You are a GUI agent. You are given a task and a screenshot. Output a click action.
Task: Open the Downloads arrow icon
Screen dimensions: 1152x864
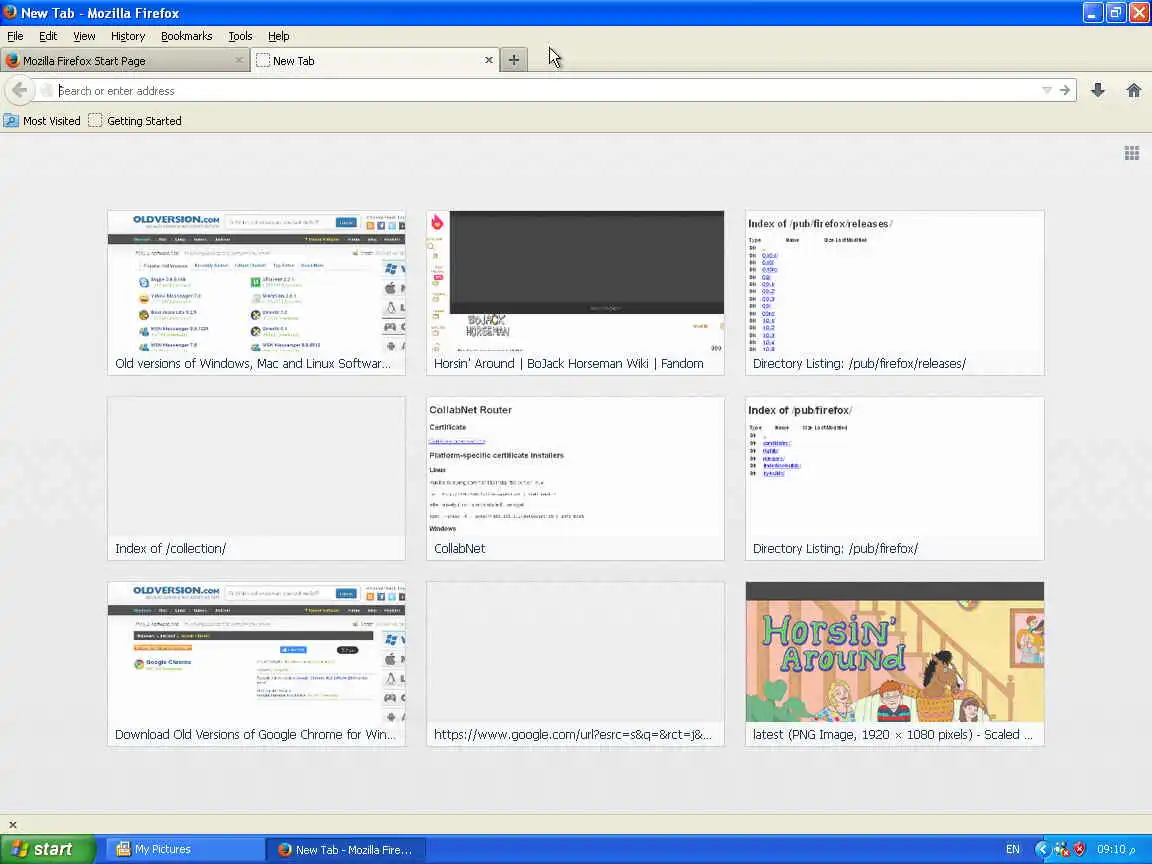1098,90
